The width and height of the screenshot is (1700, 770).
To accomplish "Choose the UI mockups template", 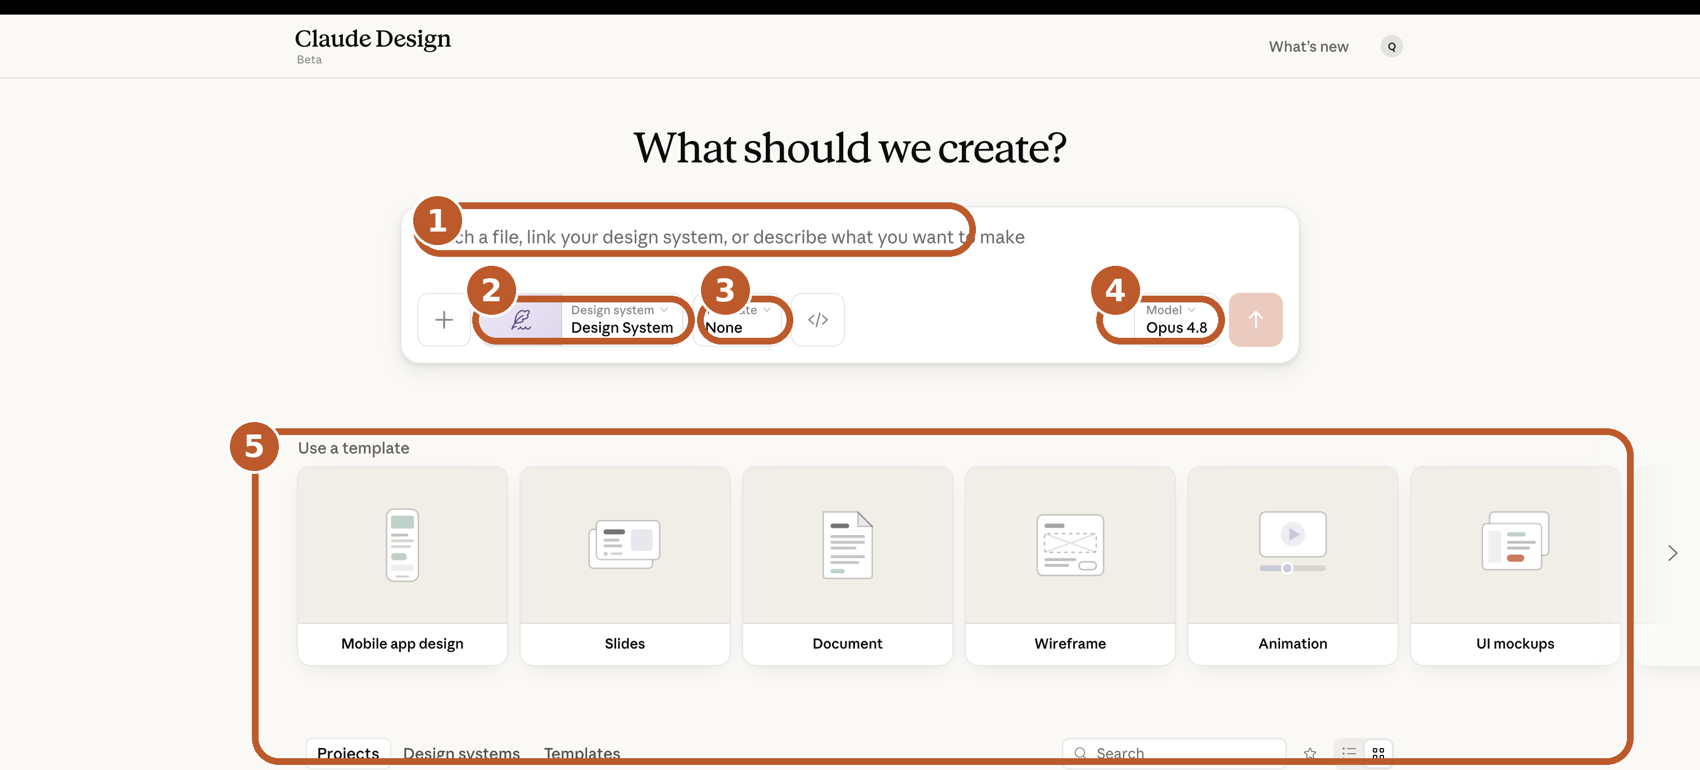I will point(1515,565).
